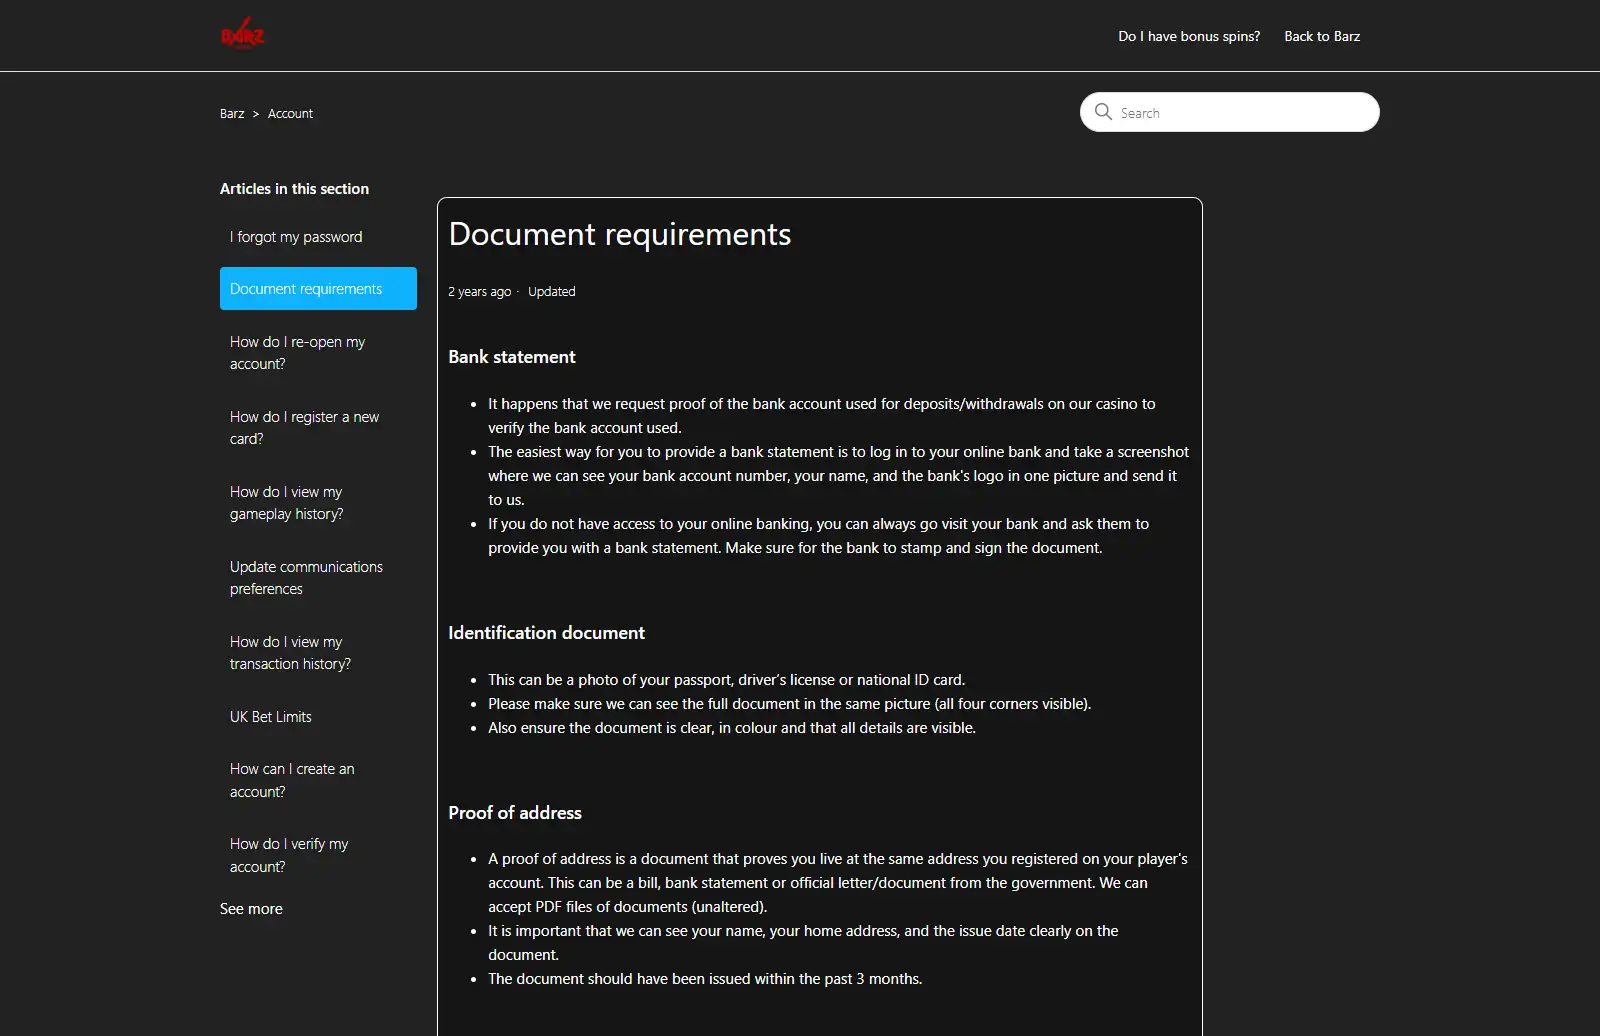This screenshot has height=1036, width=1600.
Task: Go Back to Barz site
Action: 1322,36
